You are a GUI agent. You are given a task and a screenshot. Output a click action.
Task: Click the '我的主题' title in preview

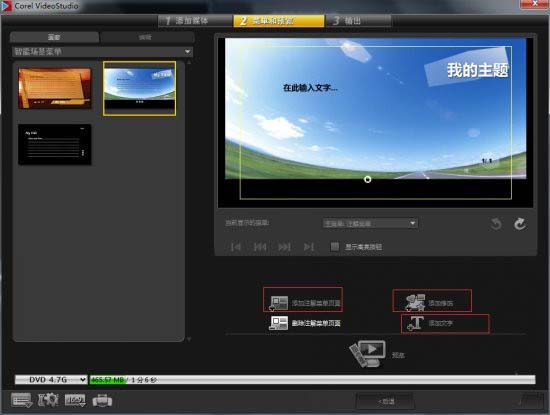(477, 70)
